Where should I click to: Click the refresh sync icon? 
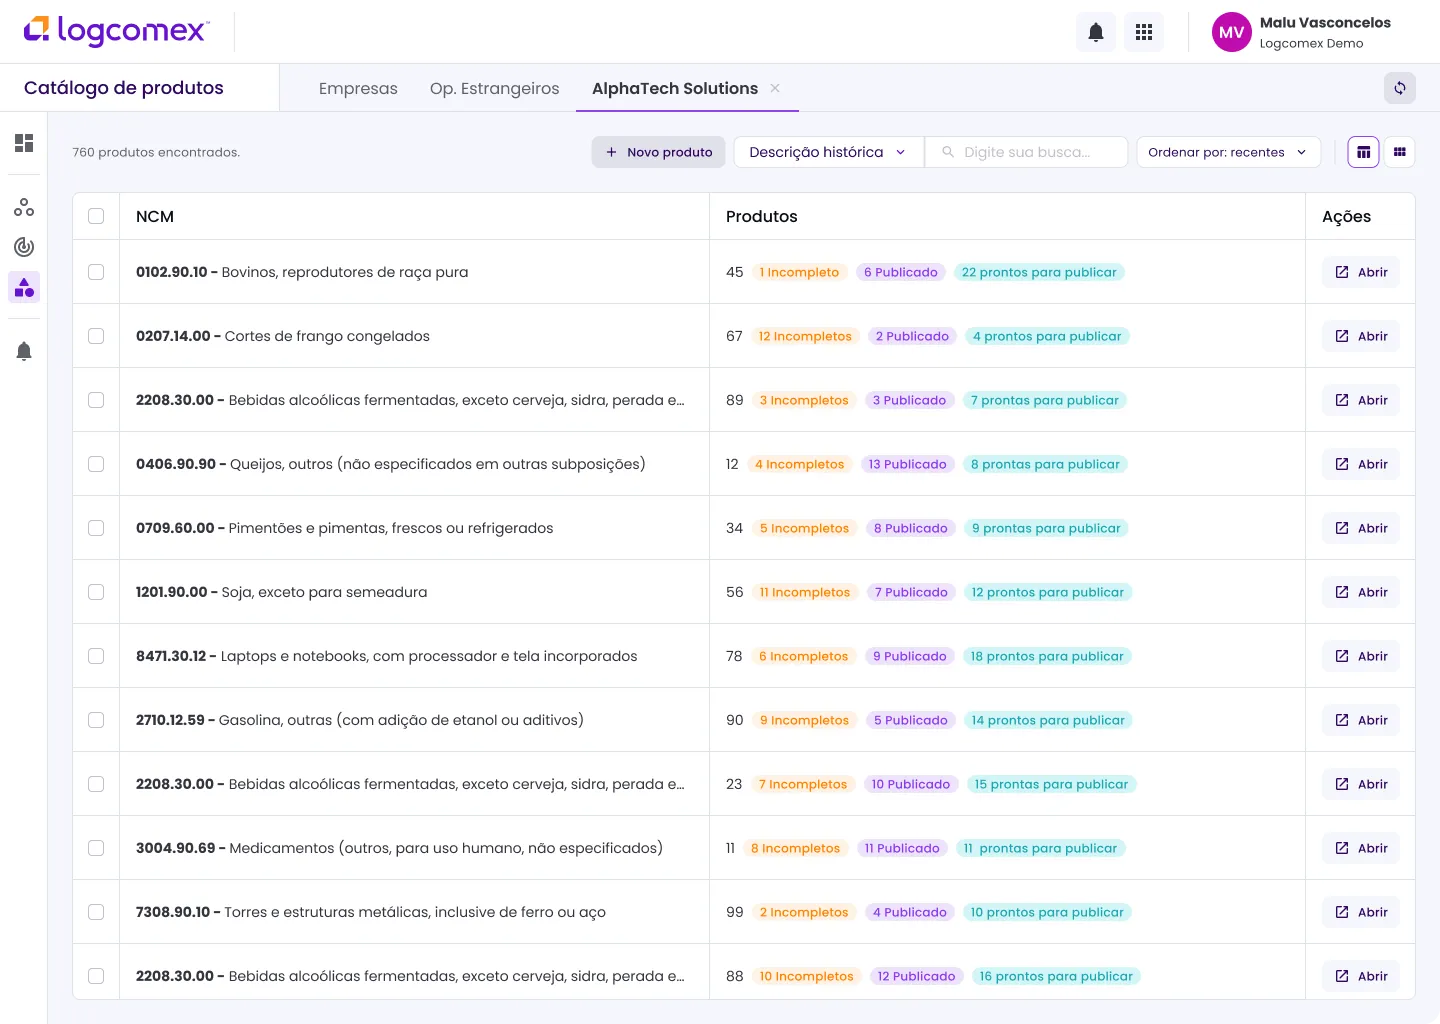(1400, 88)
